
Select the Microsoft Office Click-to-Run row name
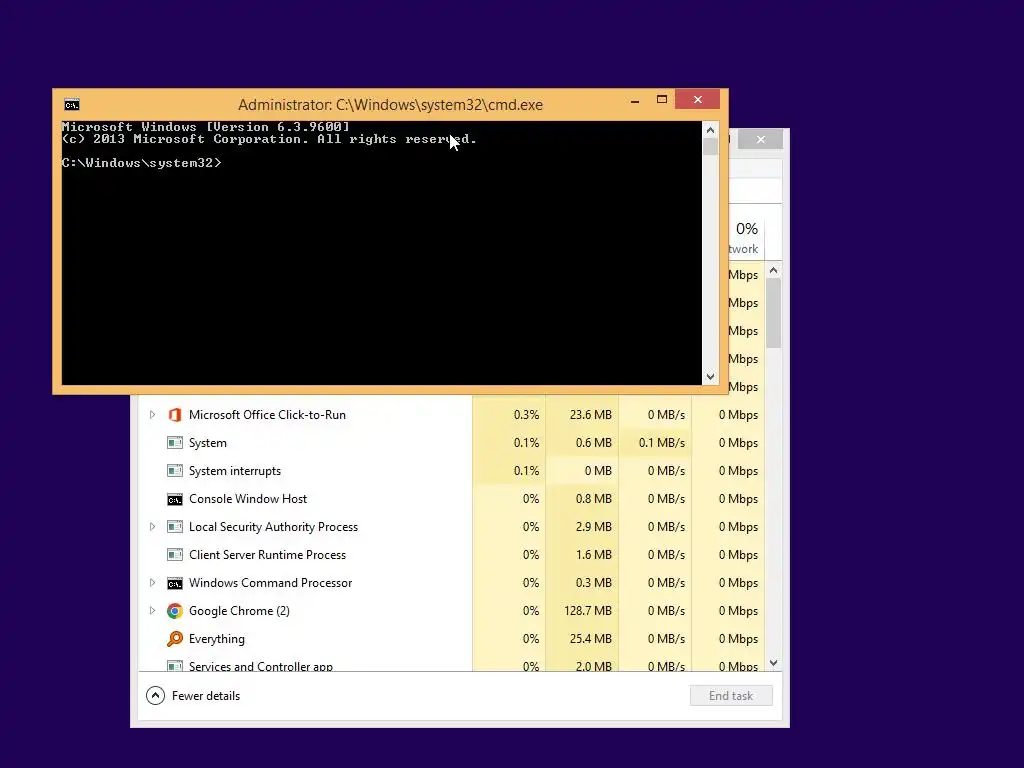[267, 415]
